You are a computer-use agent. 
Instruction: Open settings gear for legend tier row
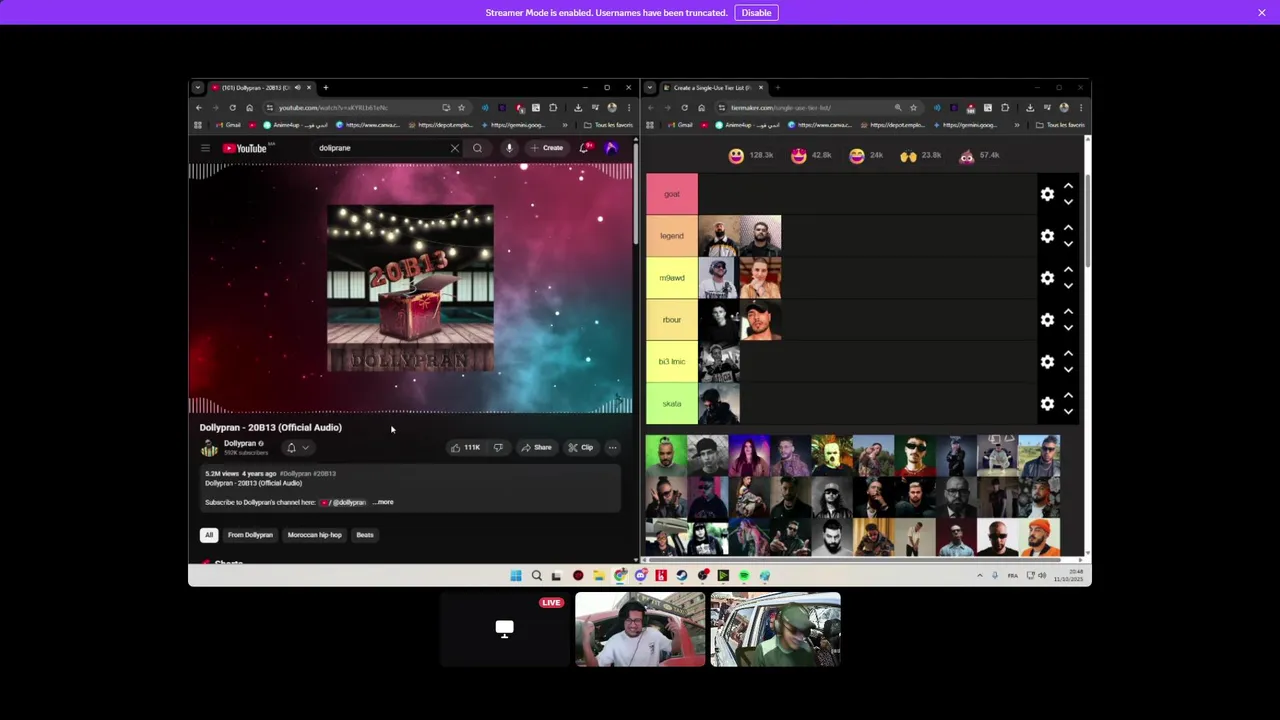(1047, 236)
